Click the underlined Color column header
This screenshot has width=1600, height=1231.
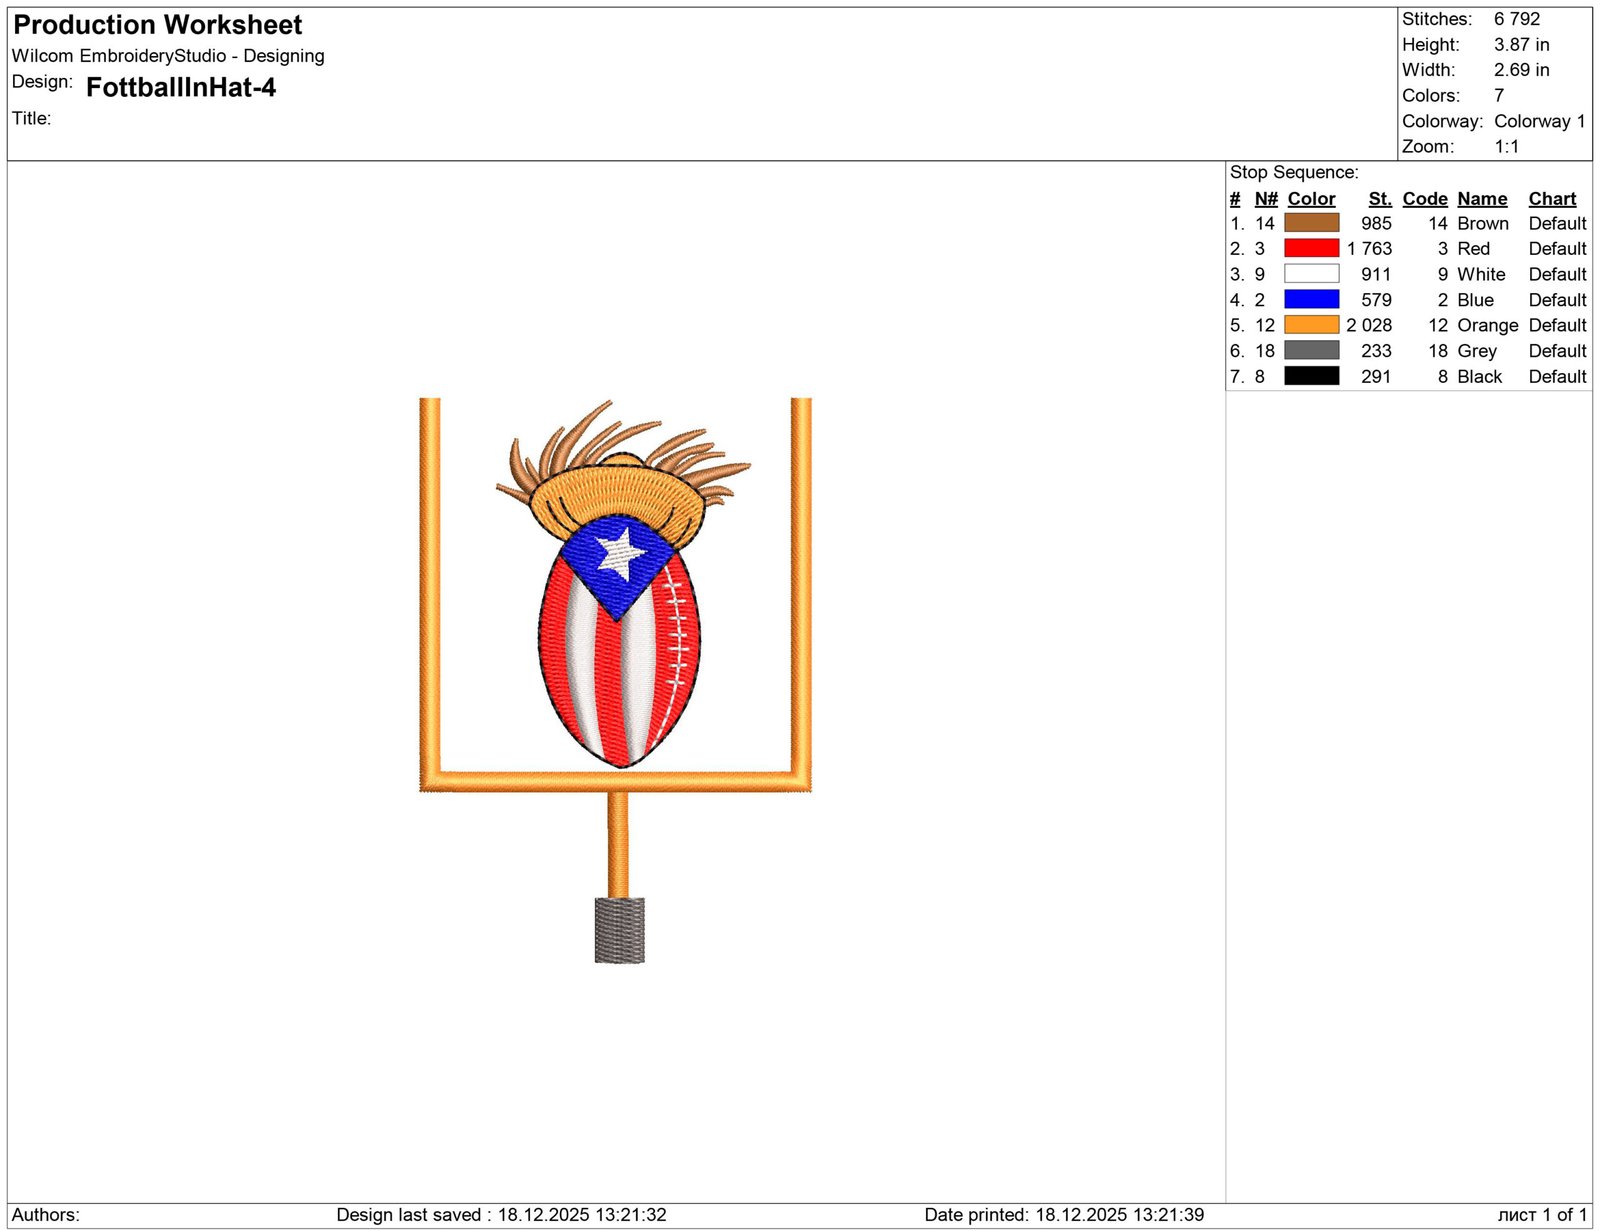pos(1310,199)
